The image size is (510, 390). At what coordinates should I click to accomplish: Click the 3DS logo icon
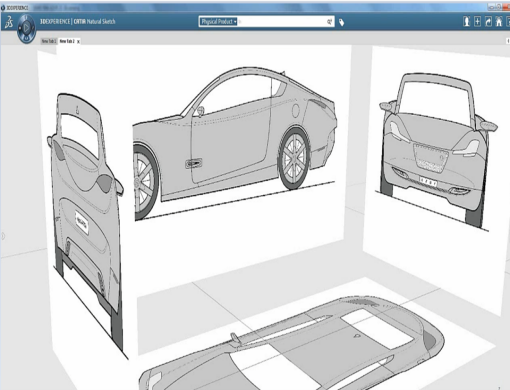[x=9, y=22]
